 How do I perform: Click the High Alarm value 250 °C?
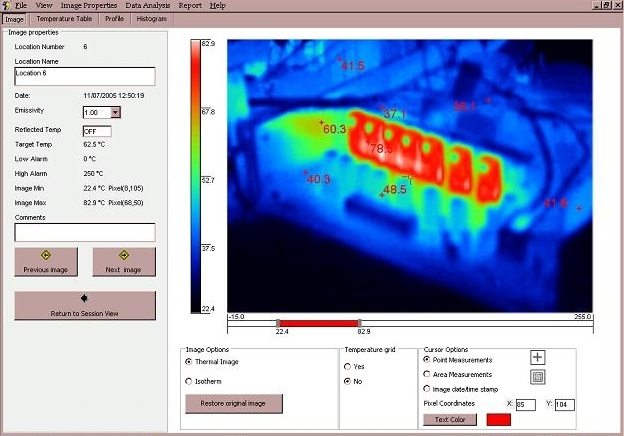coord(93,173)
